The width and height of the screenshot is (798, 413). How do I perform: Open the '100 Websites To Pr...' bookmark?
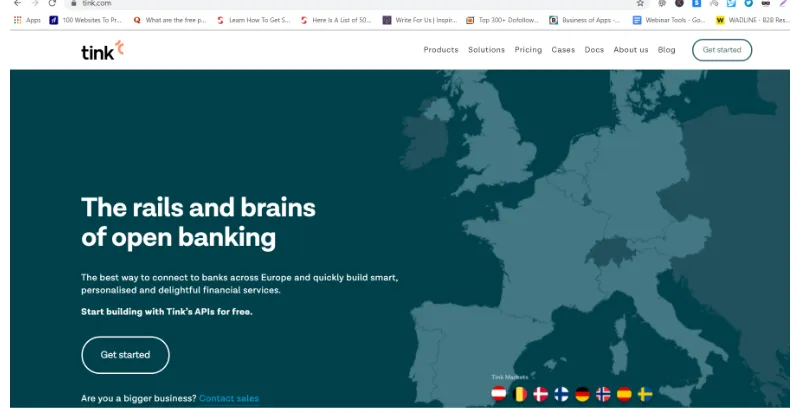pos(86,20)
